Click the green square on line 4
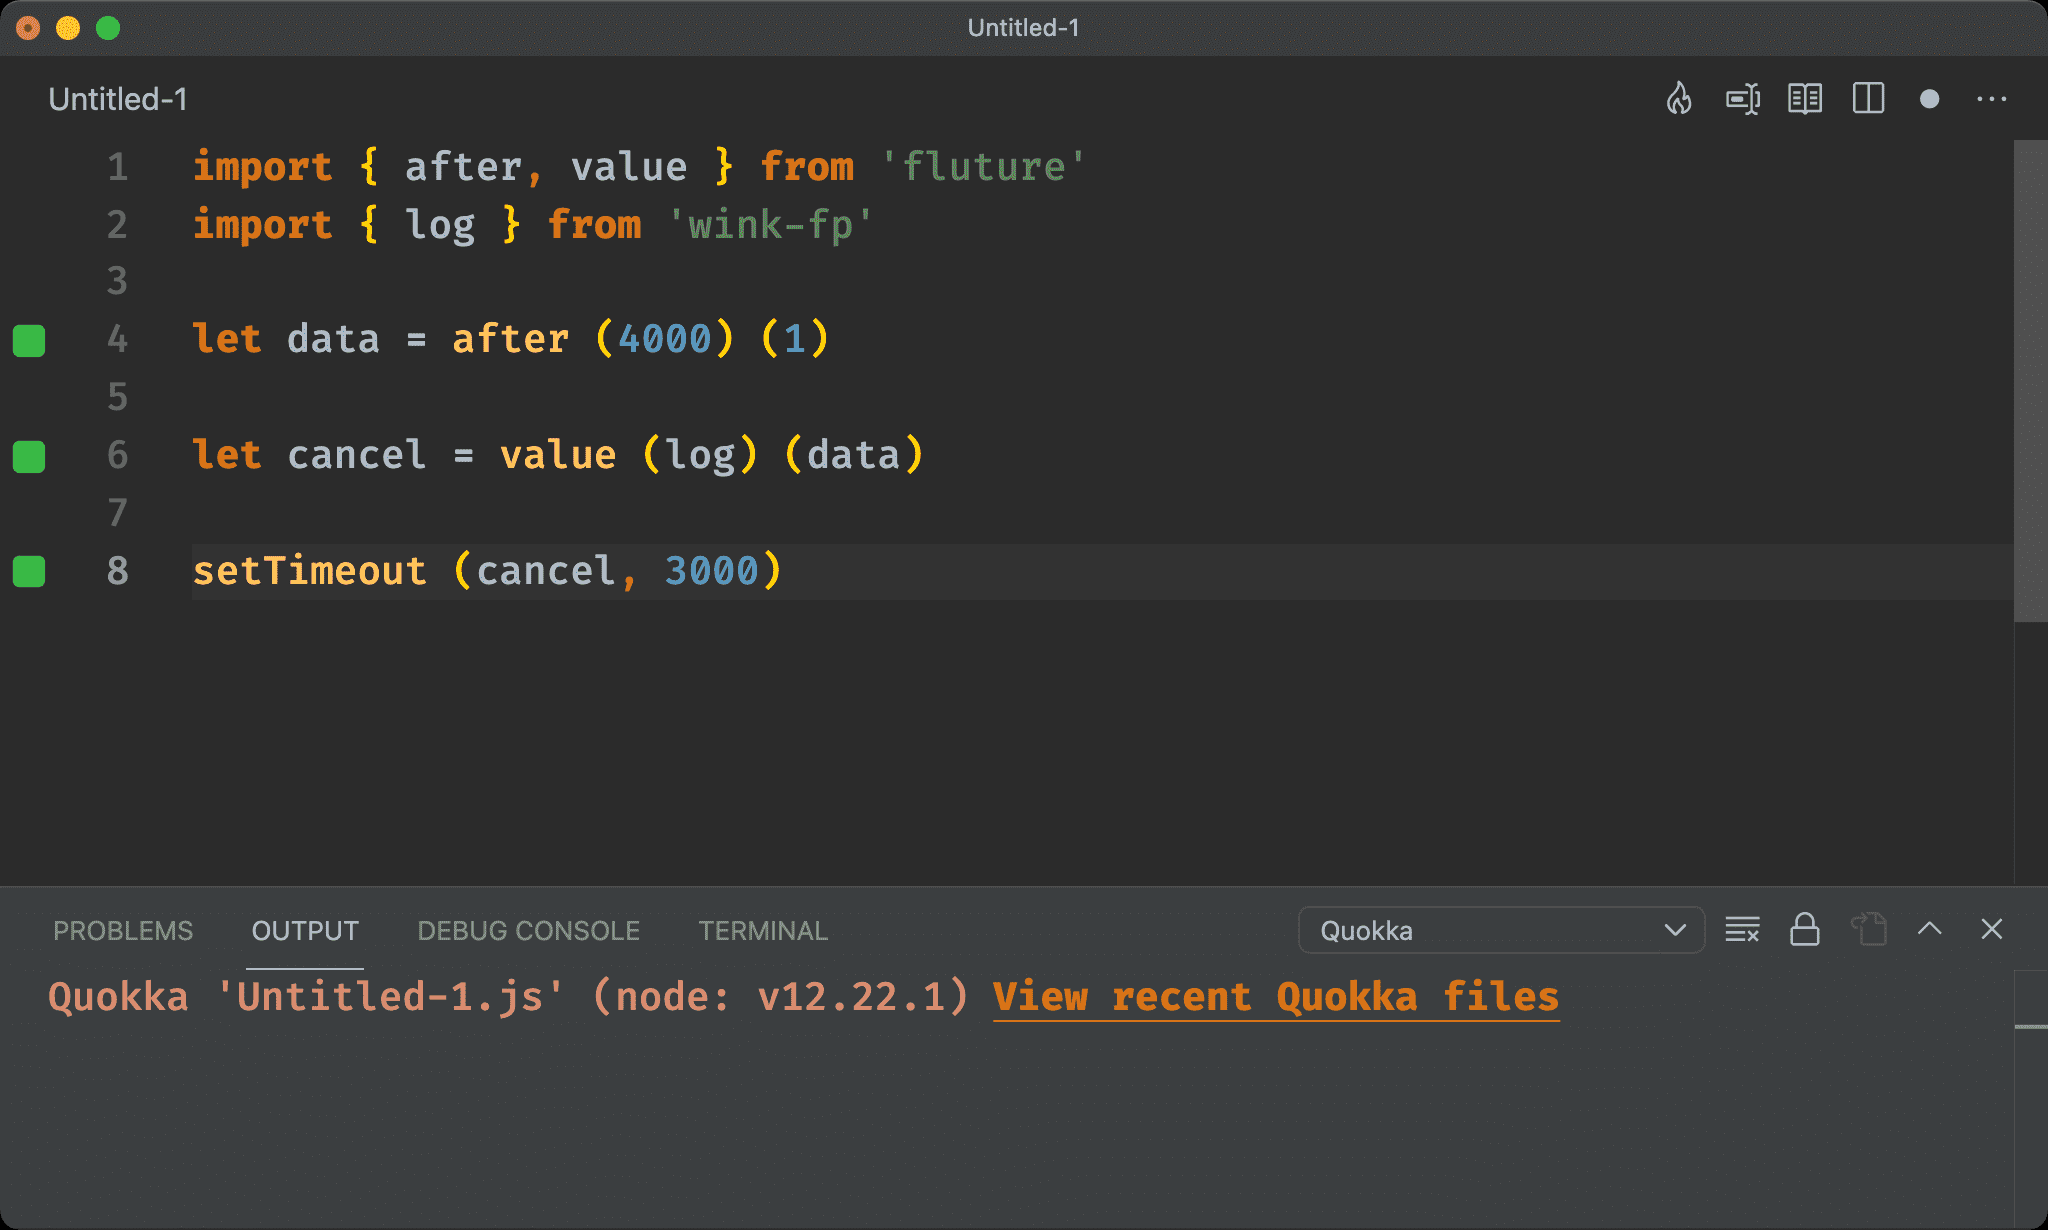 click(32, 338)
